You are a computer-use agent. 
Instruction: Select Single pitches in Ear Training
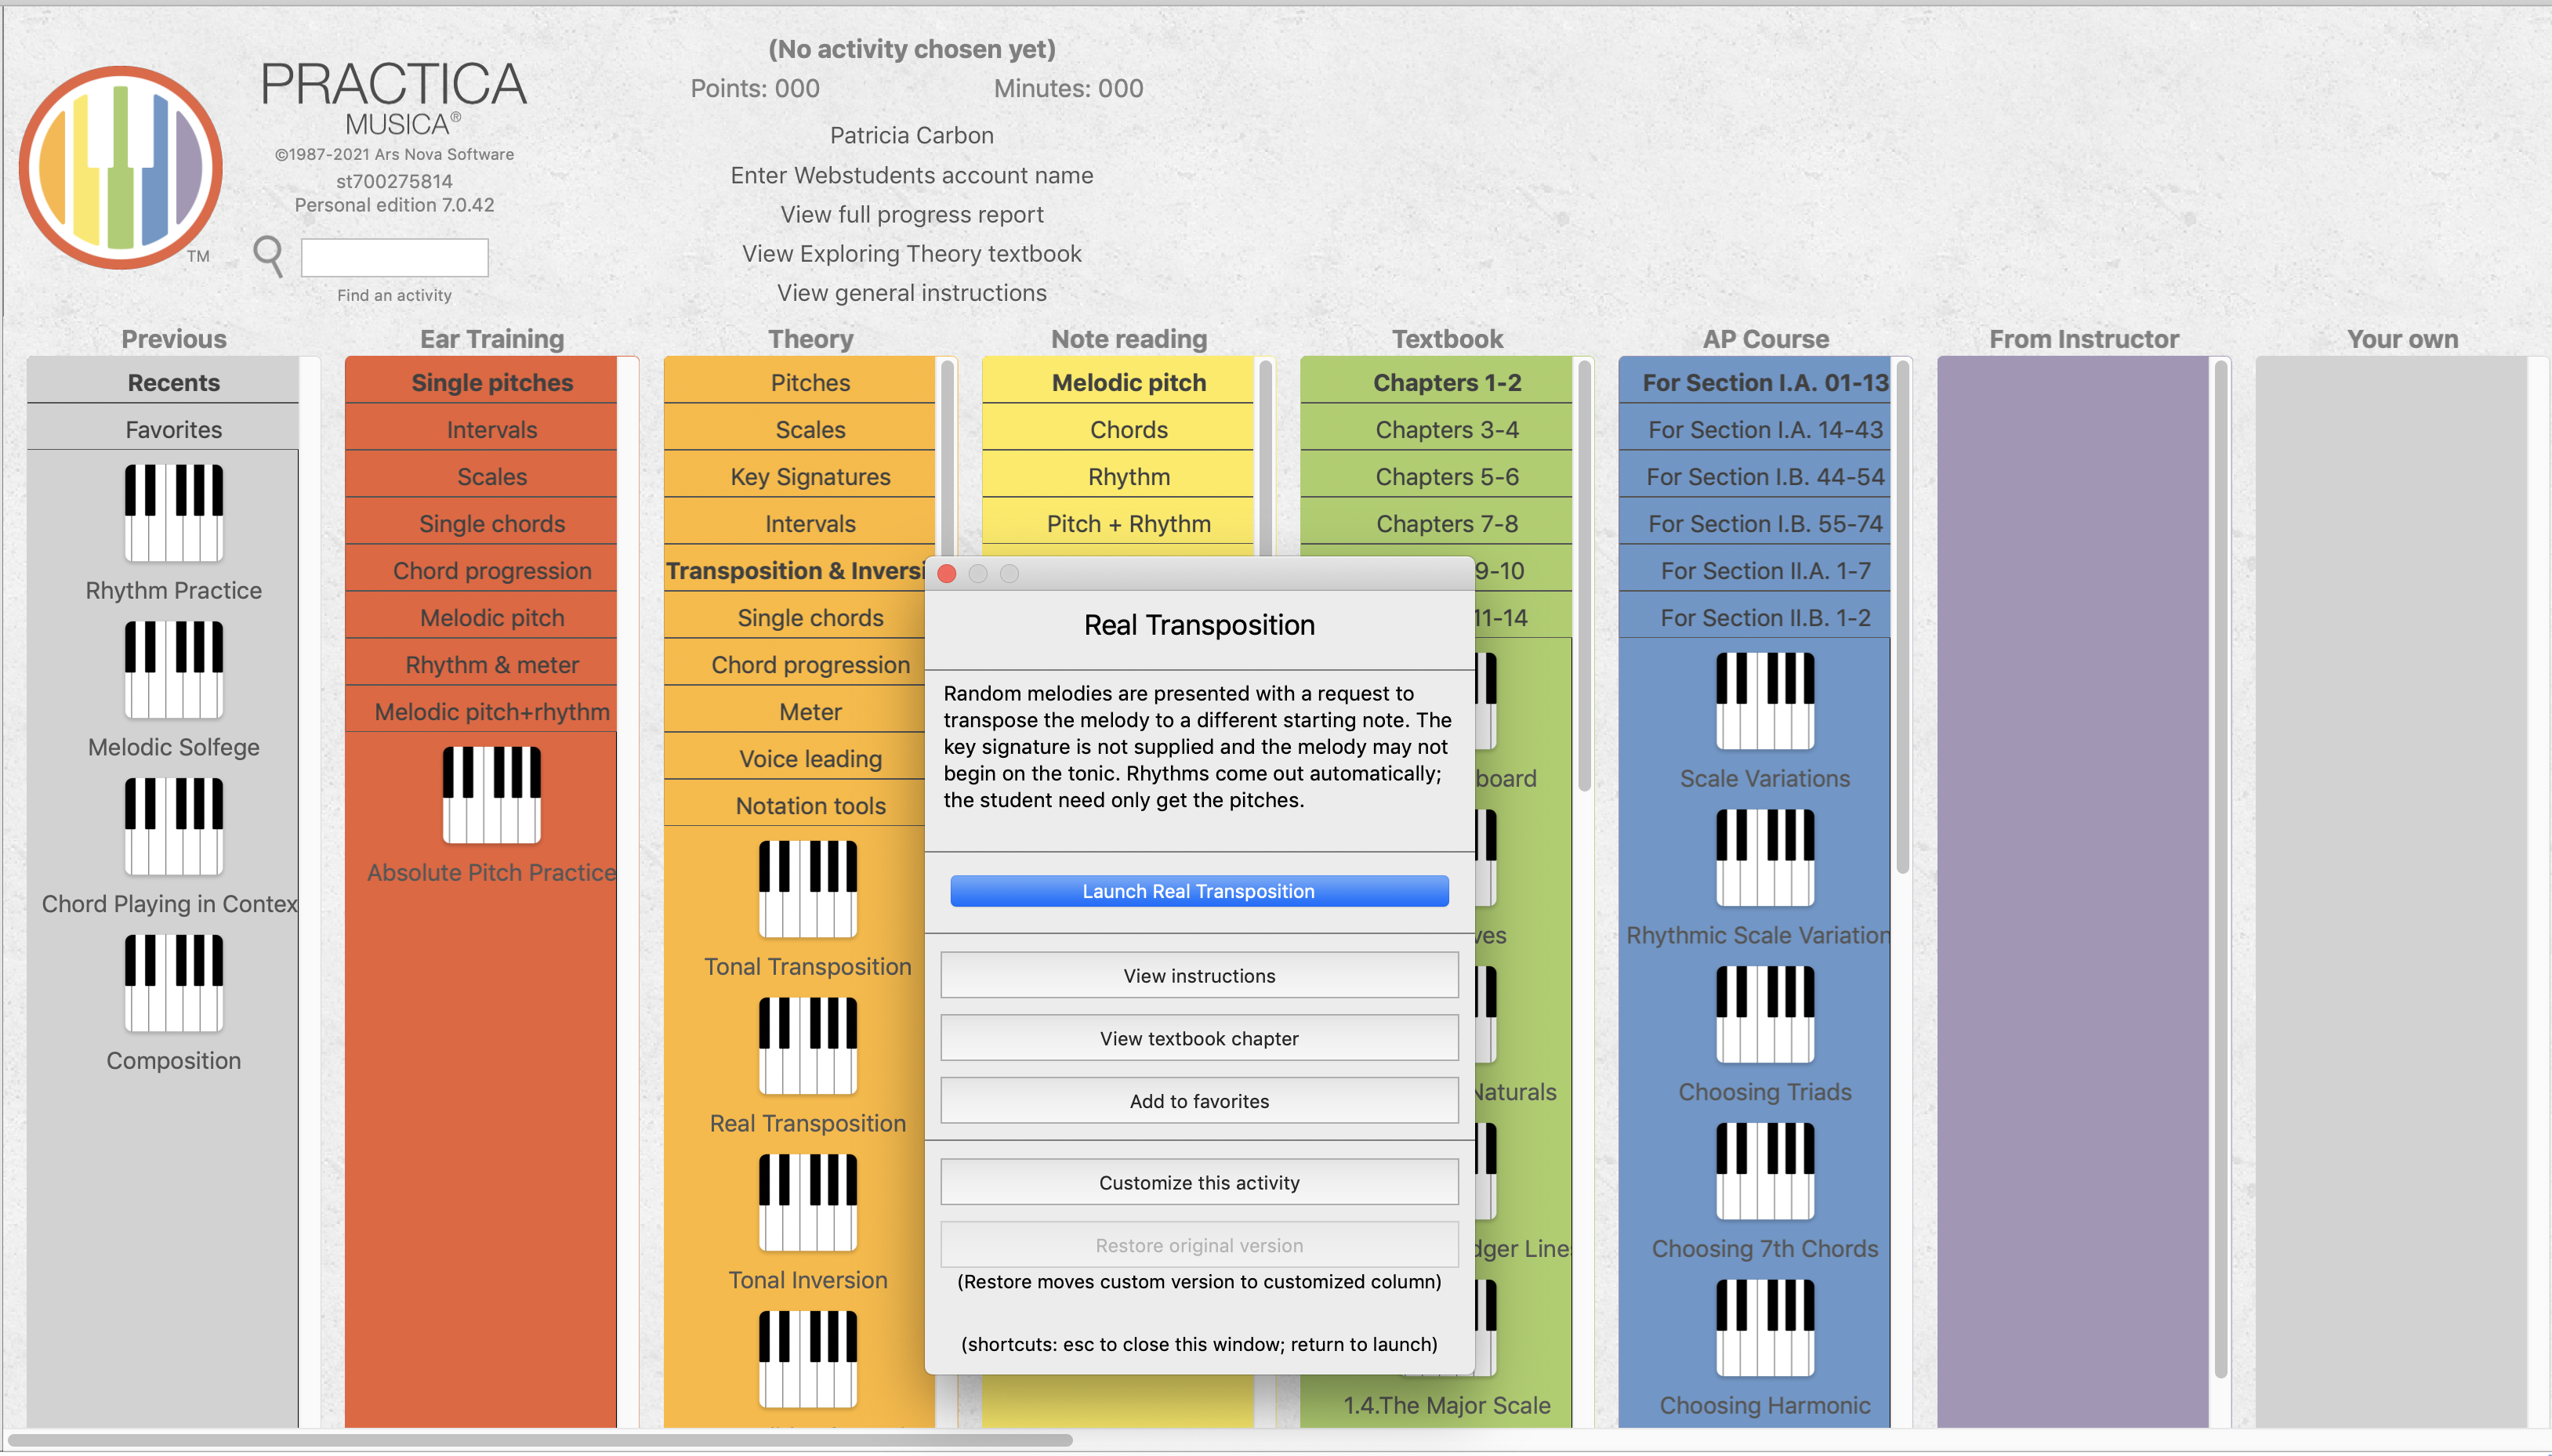tap(481, 382)
